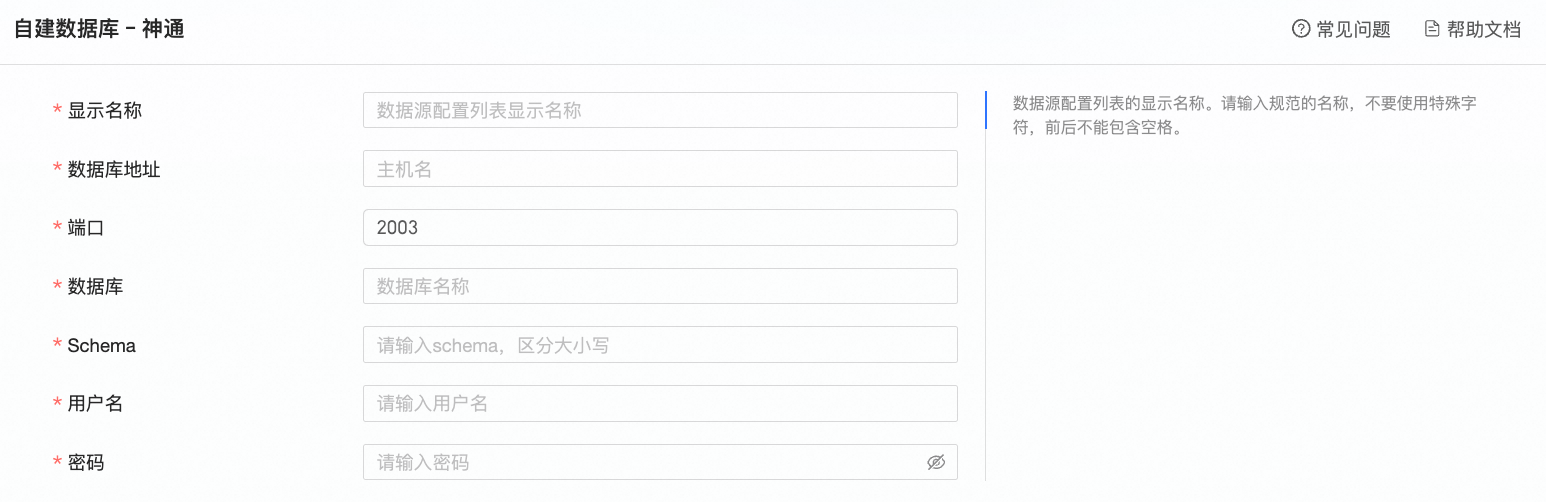Image resolution: width=1546 pixels, height=502 pixels.
Task: Click the 自建数据库 - 神通 page title
Action: click(99, 29)
